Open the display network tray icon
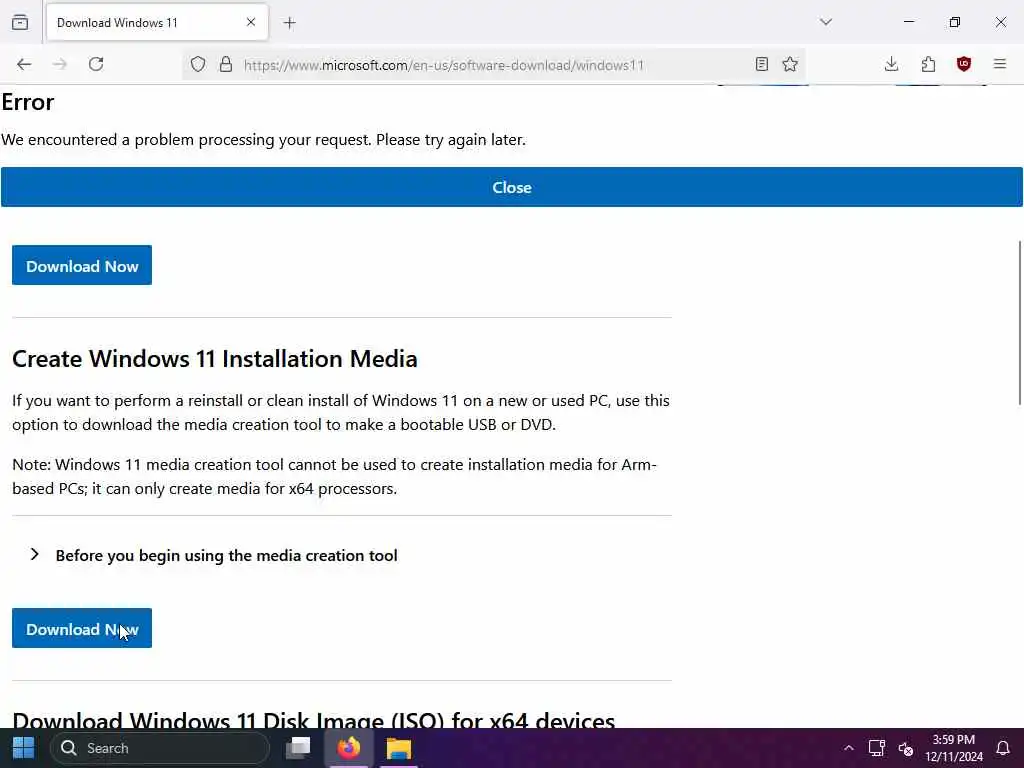The height and width of the screenshot is (768, 1024). click(876, 748)
